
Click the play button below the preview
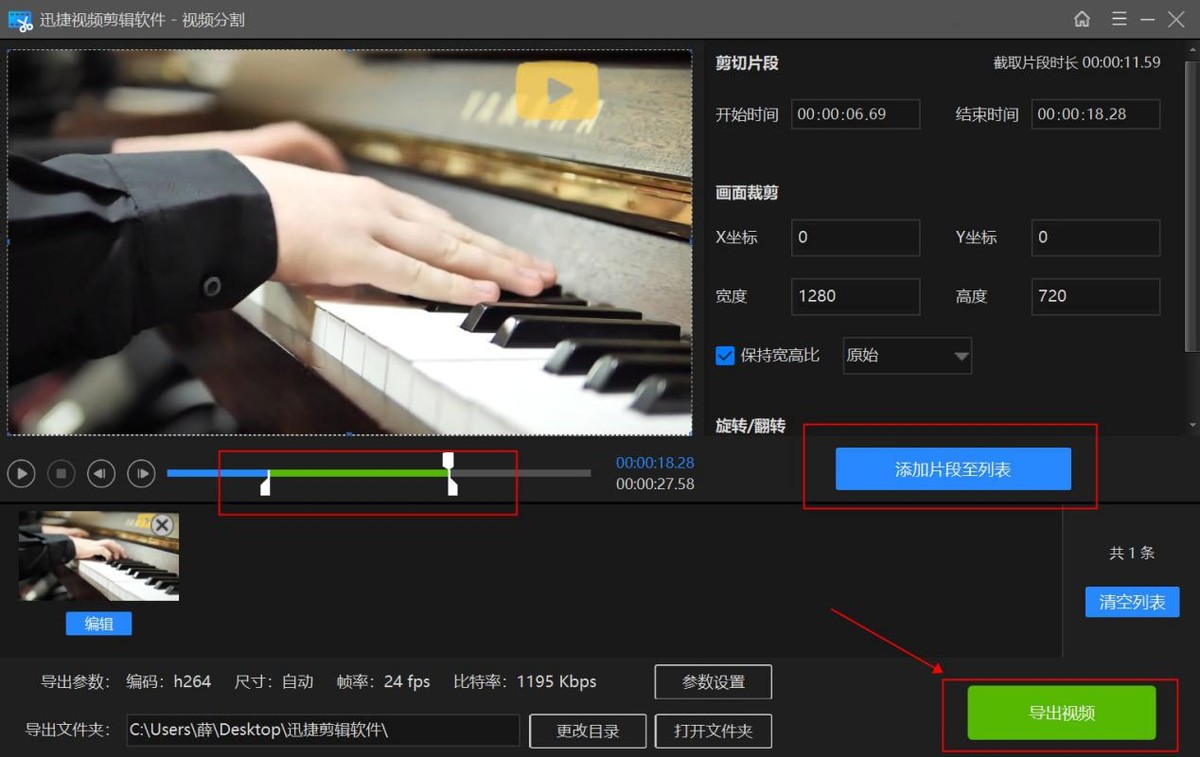click(21, 473)
